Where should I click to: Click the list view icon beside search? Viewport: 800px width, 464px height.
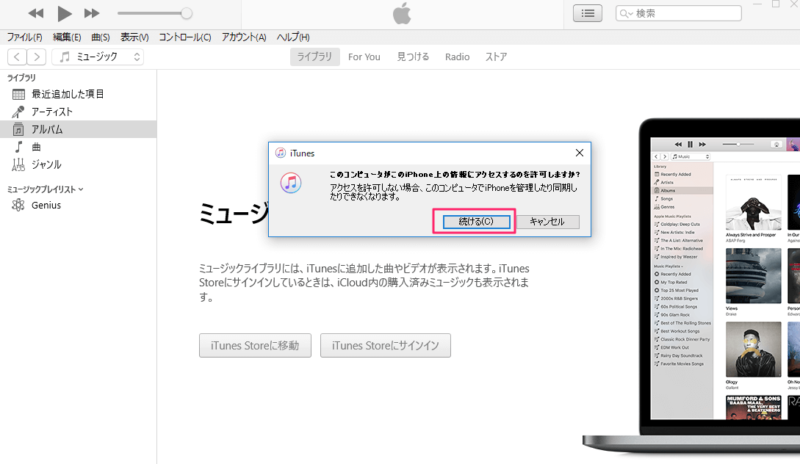(x=587, y=13)
